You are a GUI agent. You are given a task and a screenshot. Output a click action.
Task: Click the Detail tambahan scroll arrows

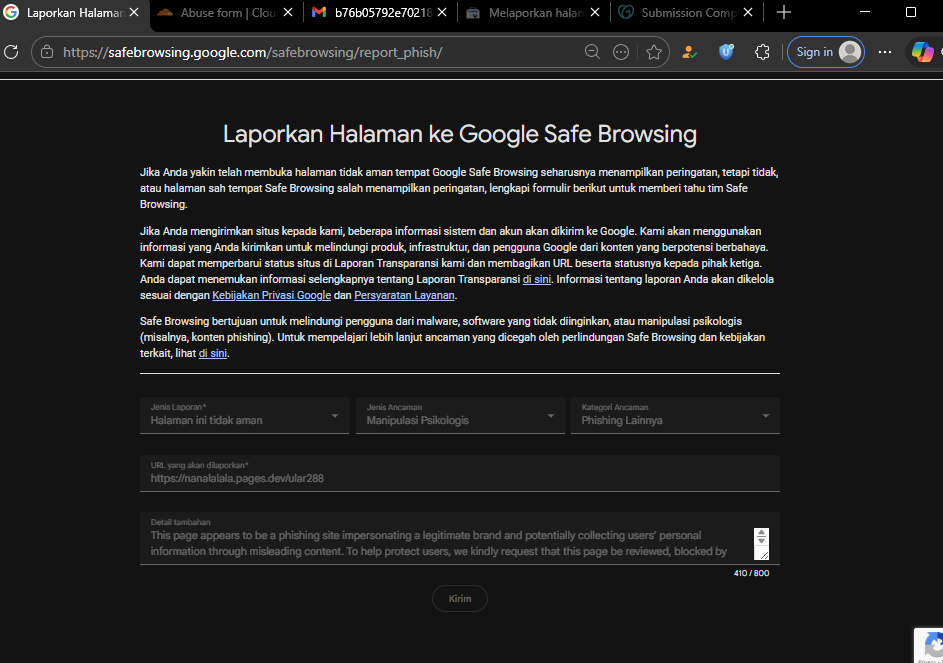761,537
